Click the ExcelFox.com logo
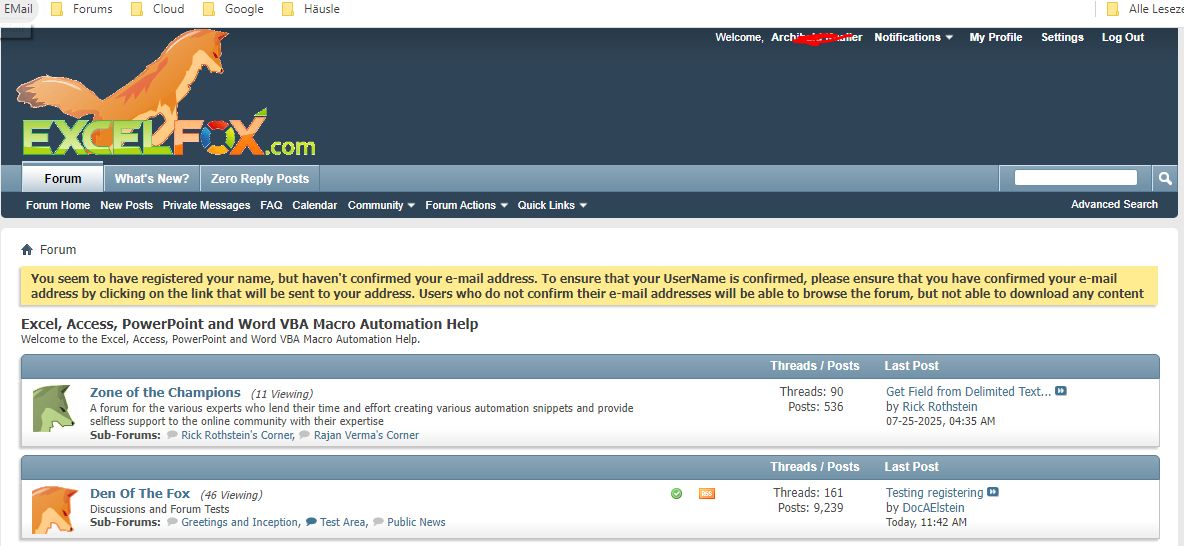Screen dimensions: 1184x546 (x=165, y=94)
